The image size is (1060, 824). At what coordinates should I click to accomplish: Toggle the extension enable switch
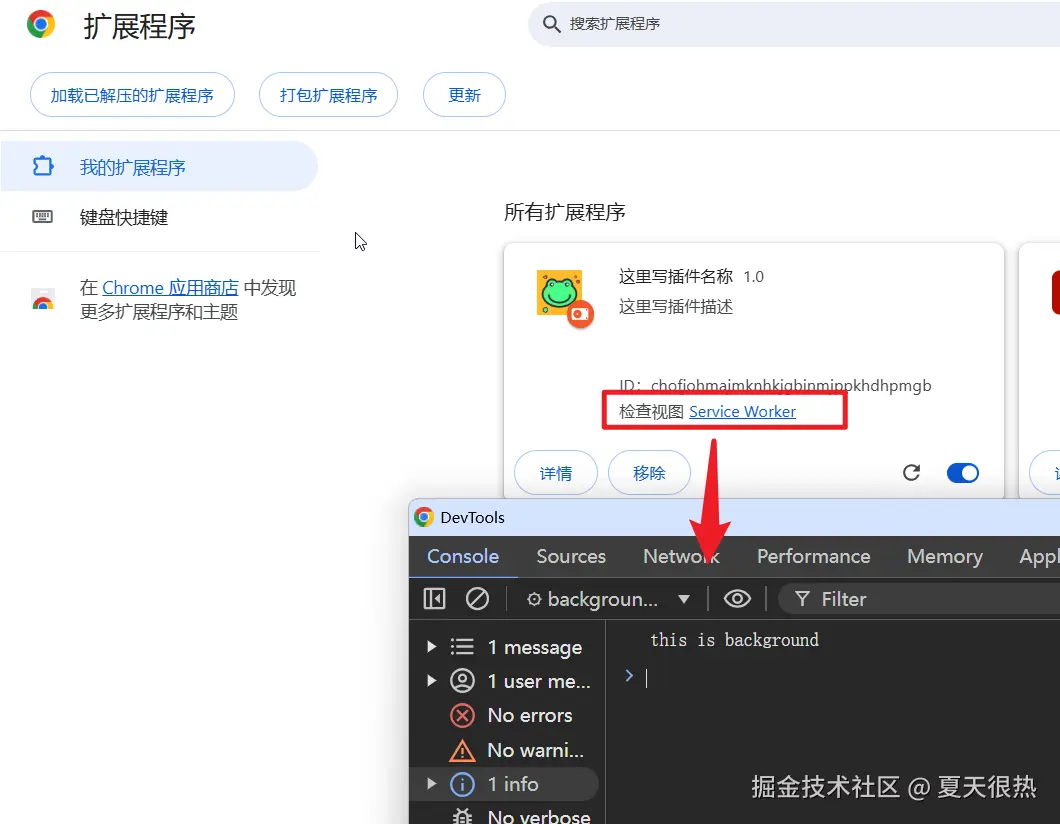tap(963, 472)
